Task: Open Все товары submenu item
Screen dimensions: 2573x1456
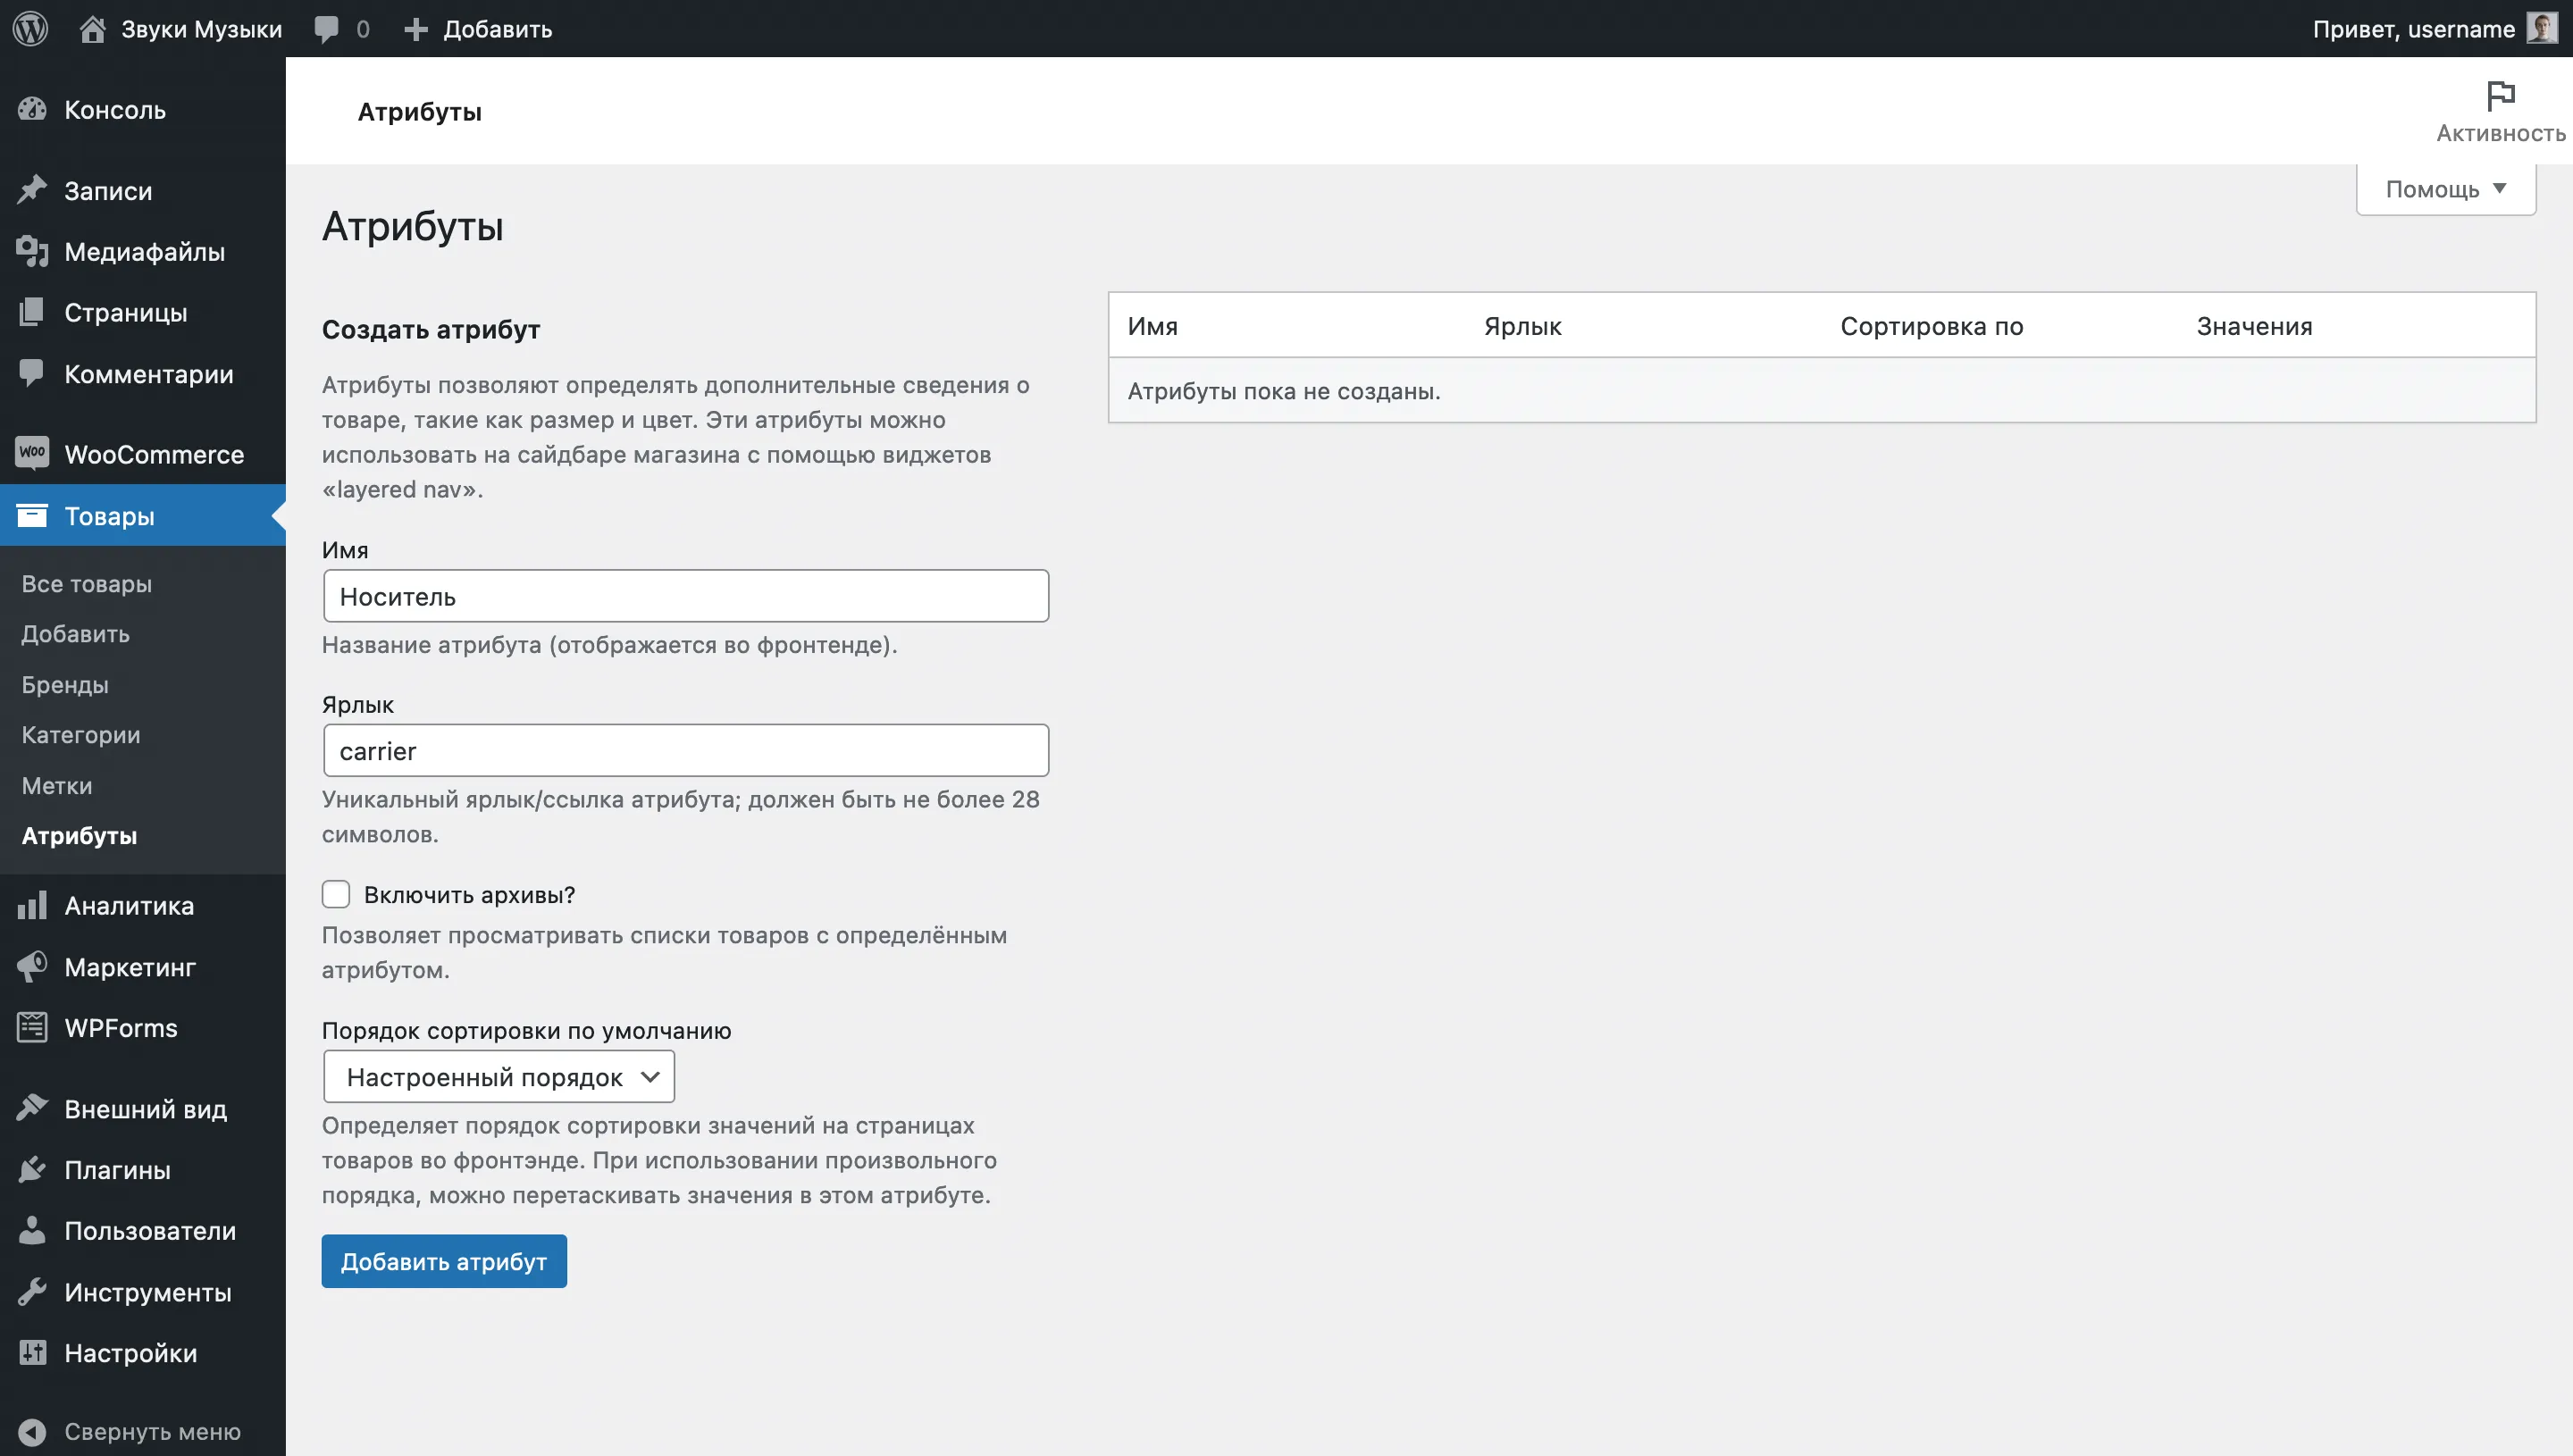Action: pos(87,583)
